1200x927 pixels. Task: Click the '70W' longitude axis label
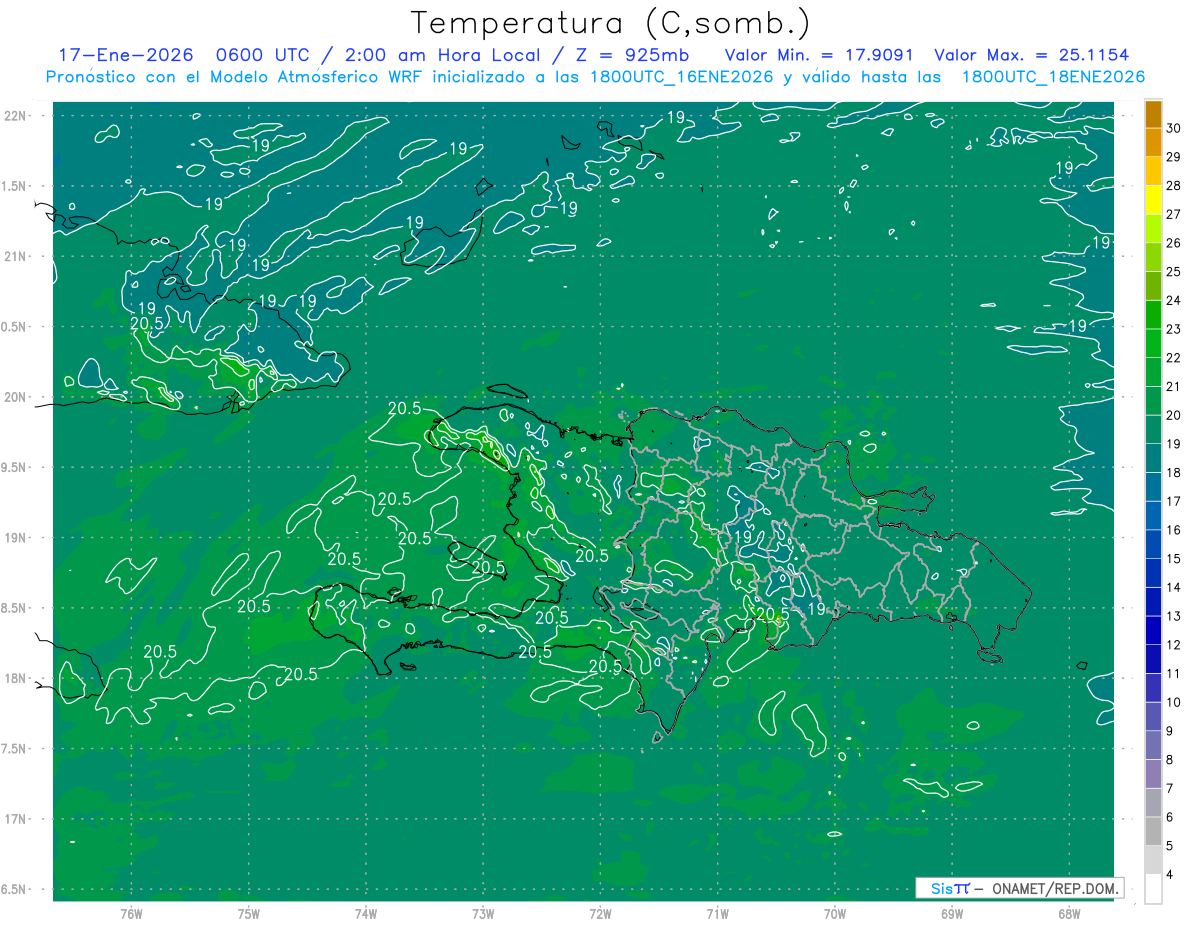(x=835, y=913)
